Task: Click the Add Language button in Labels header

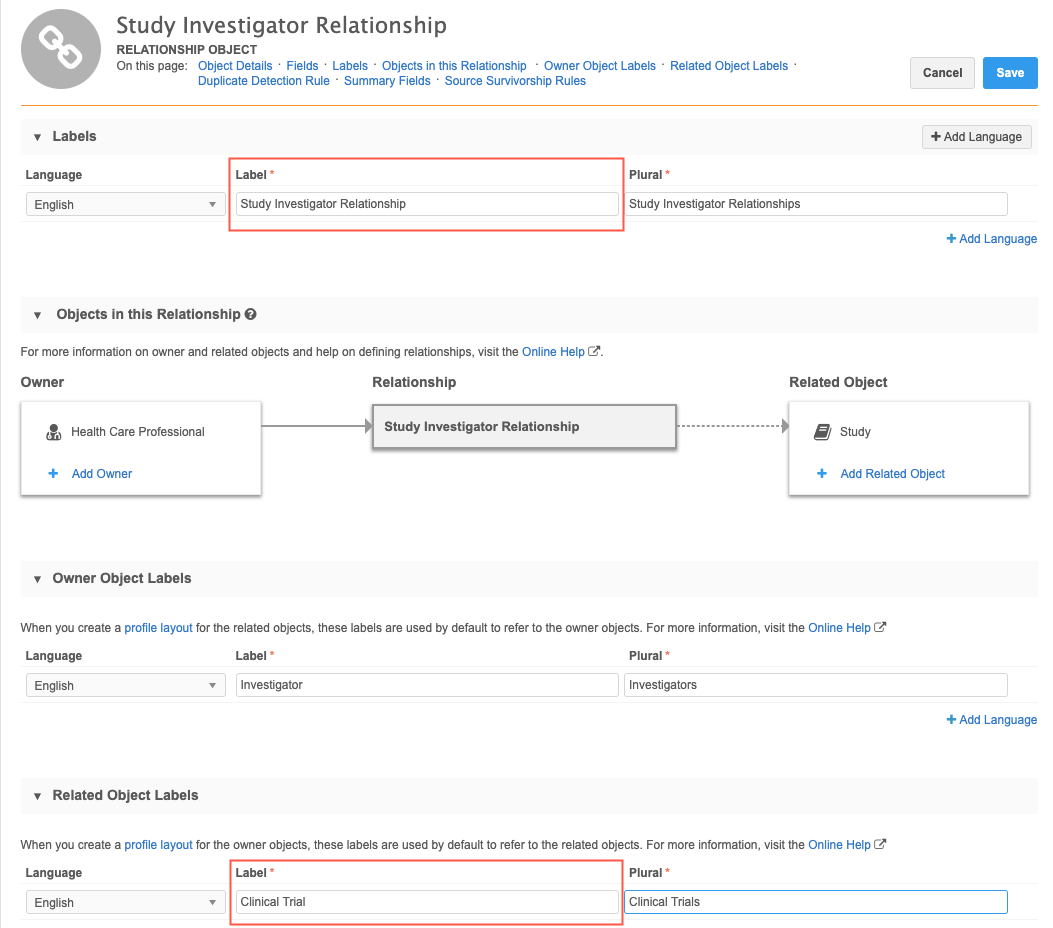Action: [976, 137]
